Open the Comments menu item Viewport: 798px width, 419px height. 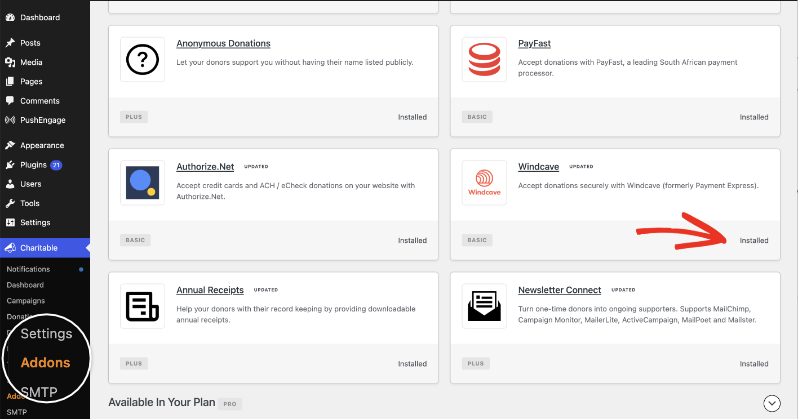click(40, 101)
